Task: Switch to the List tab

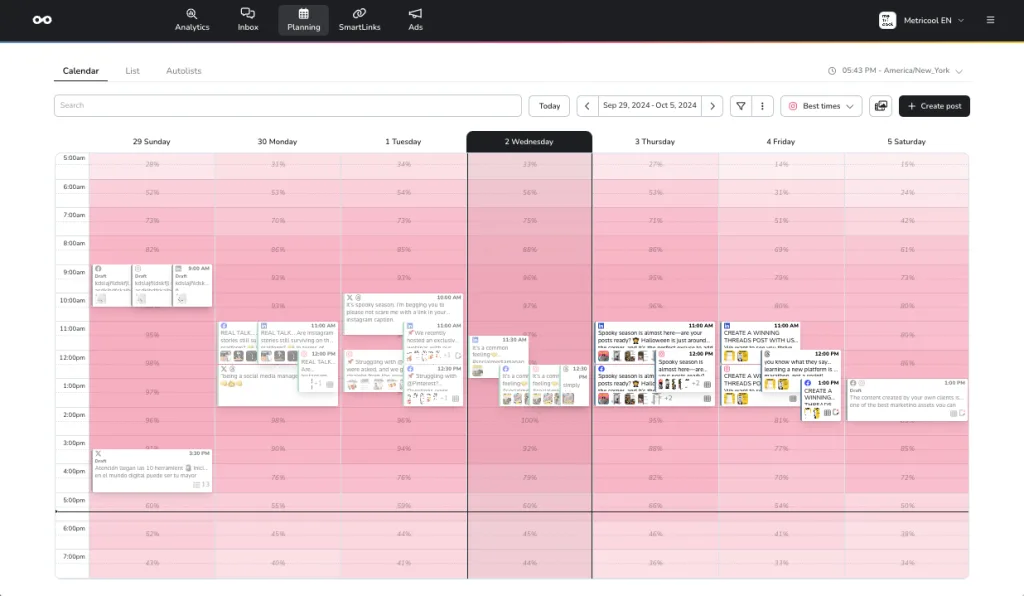Action: coord(132,71)
